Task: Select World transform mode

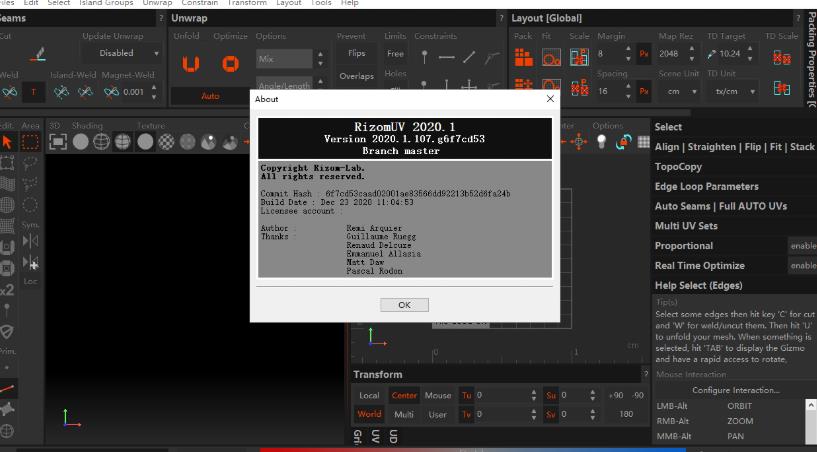Action: click(x=369, y=414)
